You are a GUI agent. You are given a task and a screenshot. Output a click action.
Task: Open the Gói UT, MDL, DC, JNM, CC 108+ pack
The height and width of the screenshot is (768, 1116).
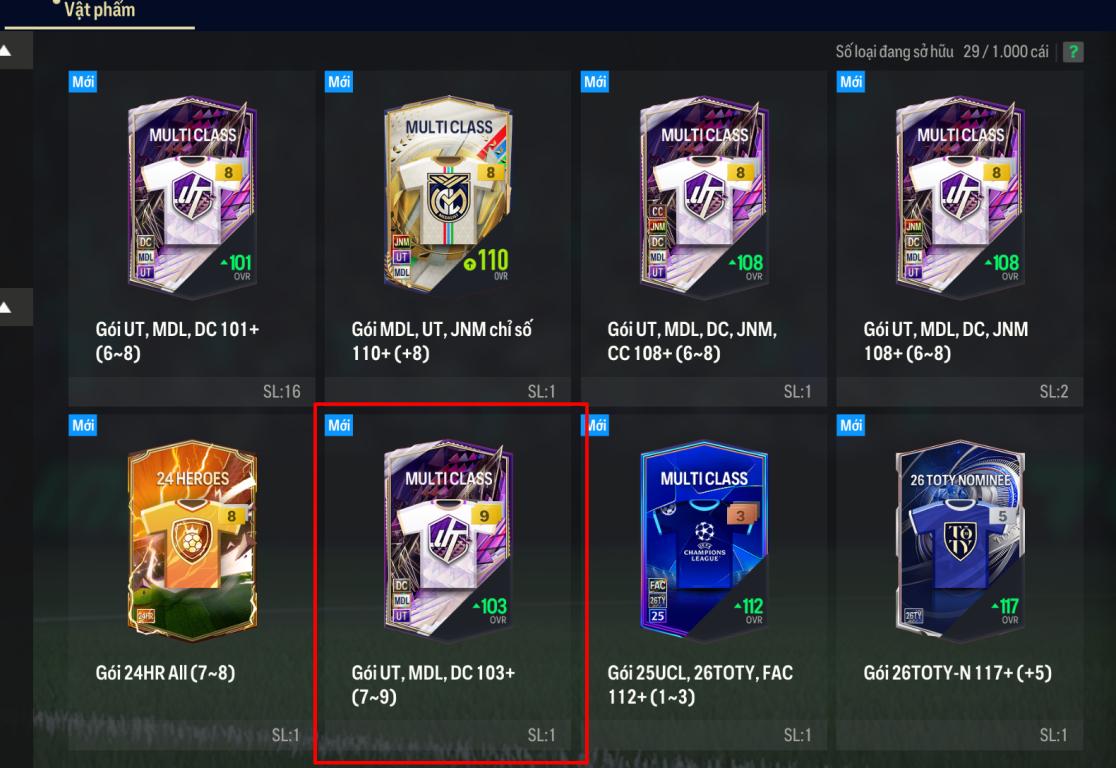tap(704, 238)
